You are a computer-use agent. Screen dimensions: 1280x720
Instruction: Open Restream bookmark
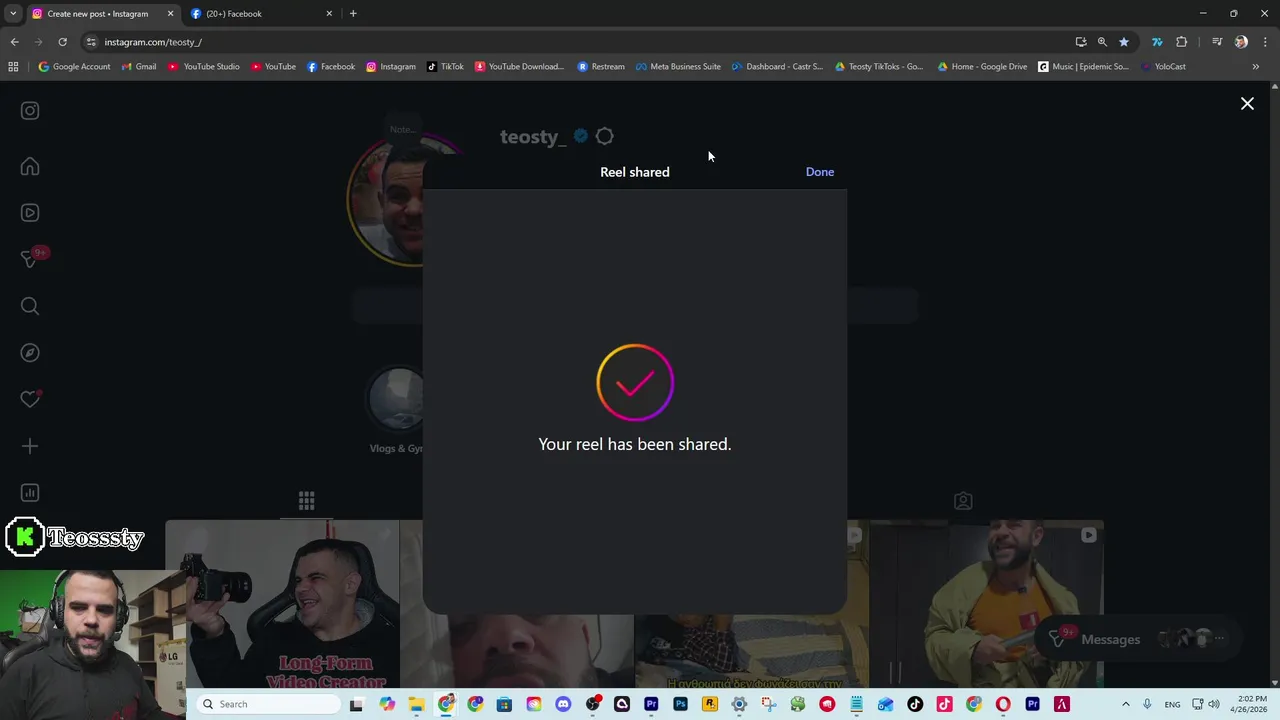(x=601, y=67)
